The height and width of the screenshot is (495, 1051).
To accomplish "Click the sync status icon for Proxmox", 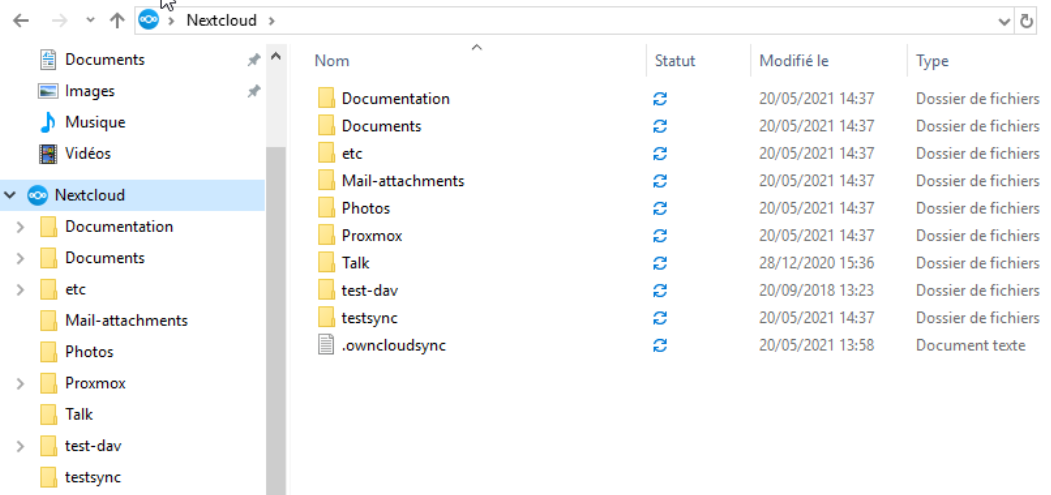I will click(x=659, y=236).
